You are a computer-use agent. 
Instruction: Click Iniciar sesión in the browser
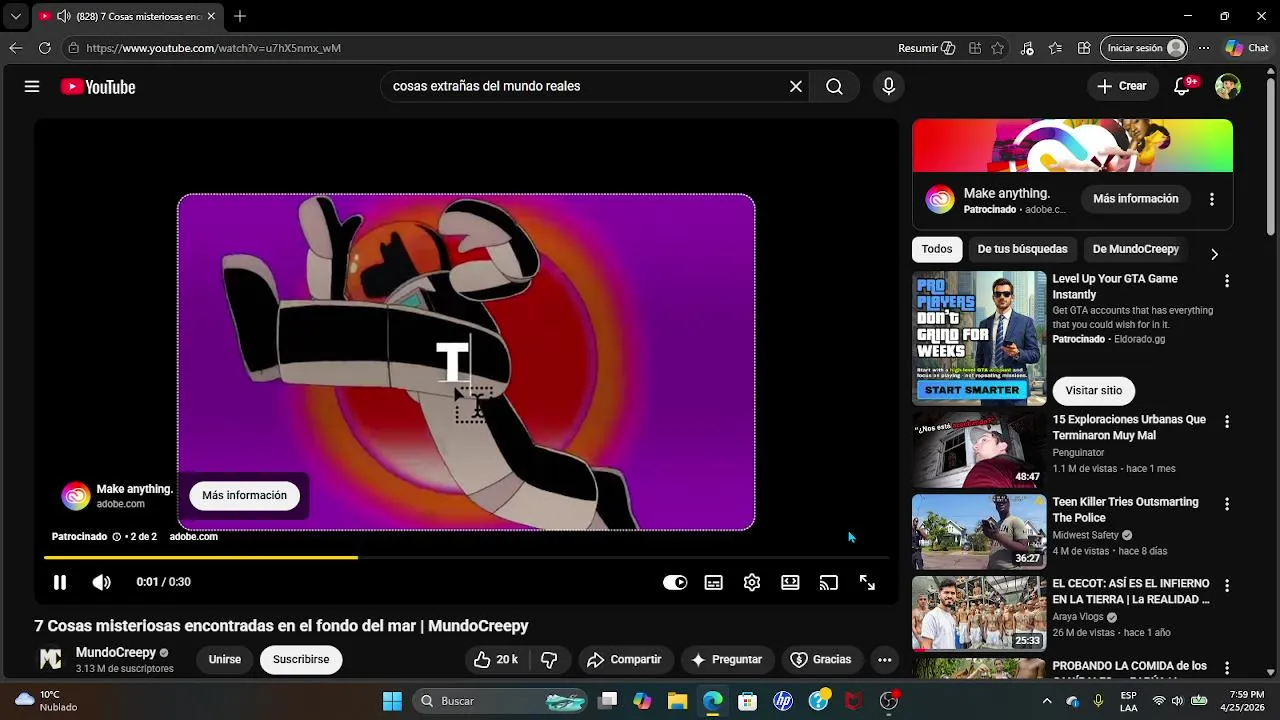coord(1145,48)
